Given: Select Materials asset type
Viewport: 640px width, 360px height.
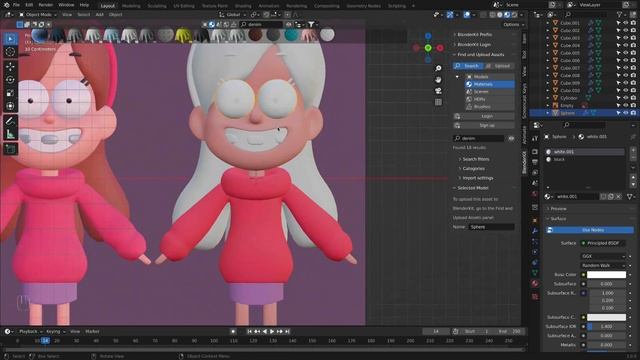Looking at the screenshot, I should [x=489, y=84].
